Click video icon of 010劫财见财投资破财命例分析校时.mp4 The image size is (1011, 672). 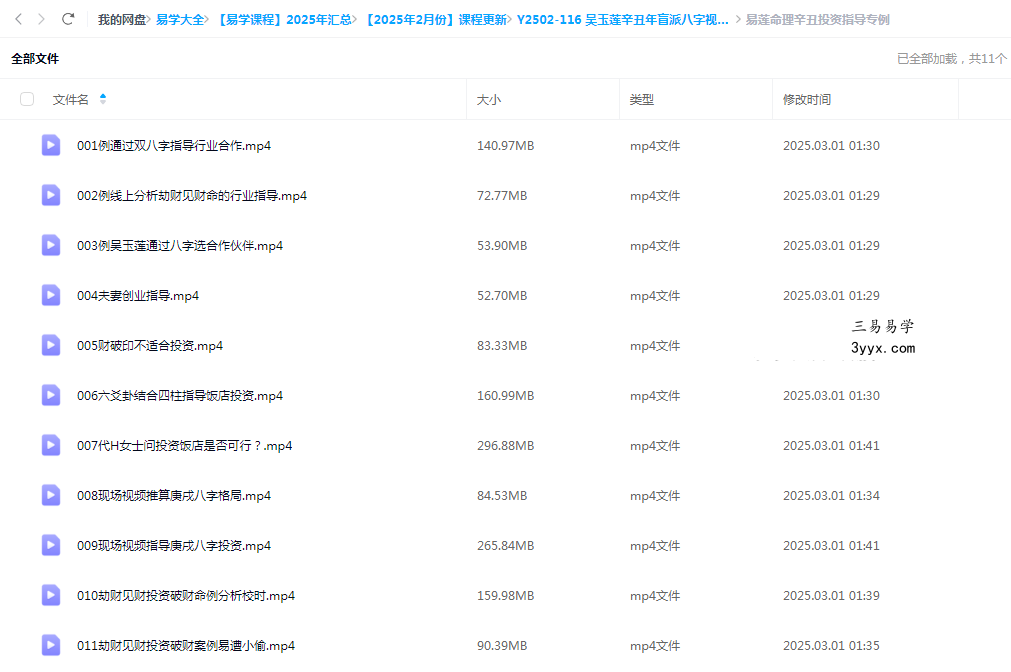click(x=51, y=595)
